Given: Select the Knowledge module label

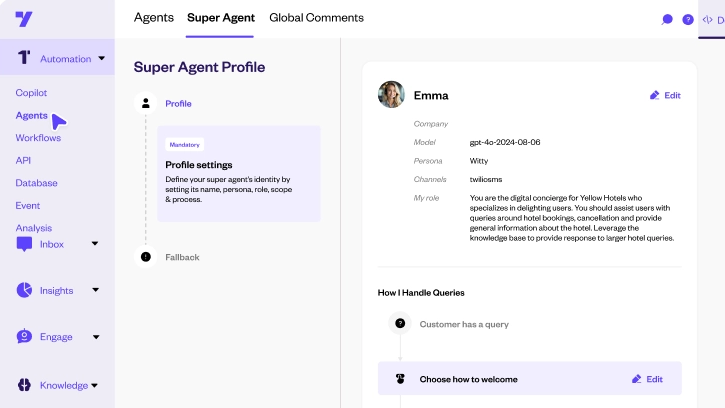Looking at the screenshot, I should [x=64, y=385].
